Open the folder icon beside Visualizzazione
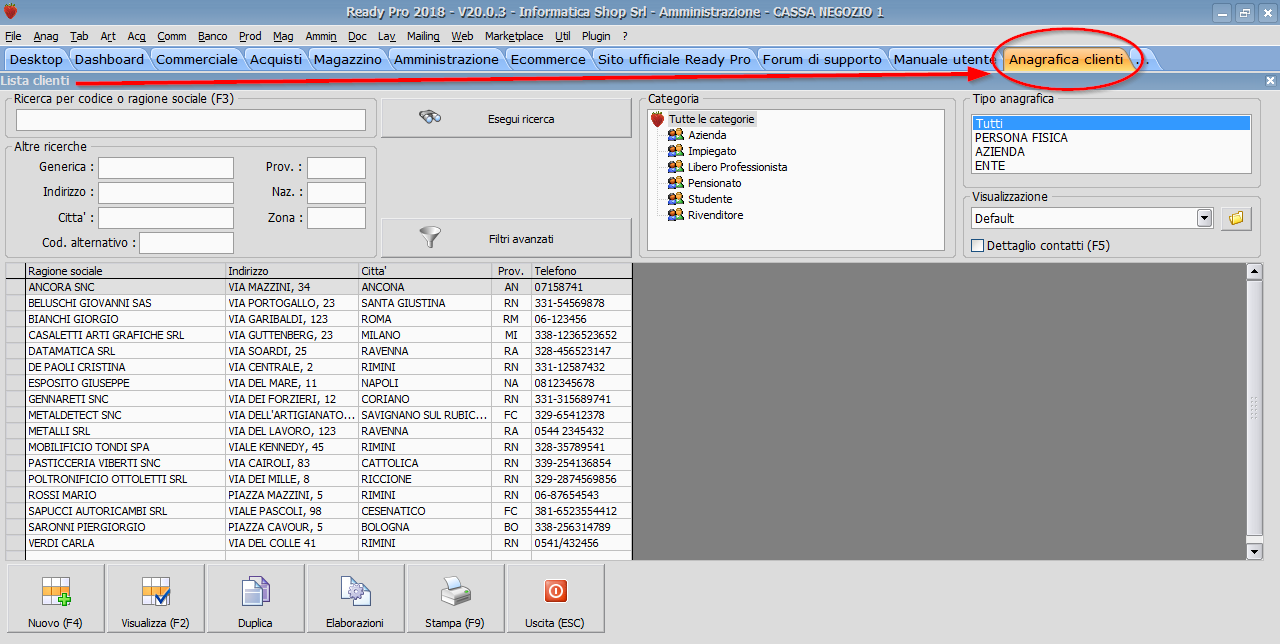Viewport: 1280px width, 644px height. [x=1236, y=217]
